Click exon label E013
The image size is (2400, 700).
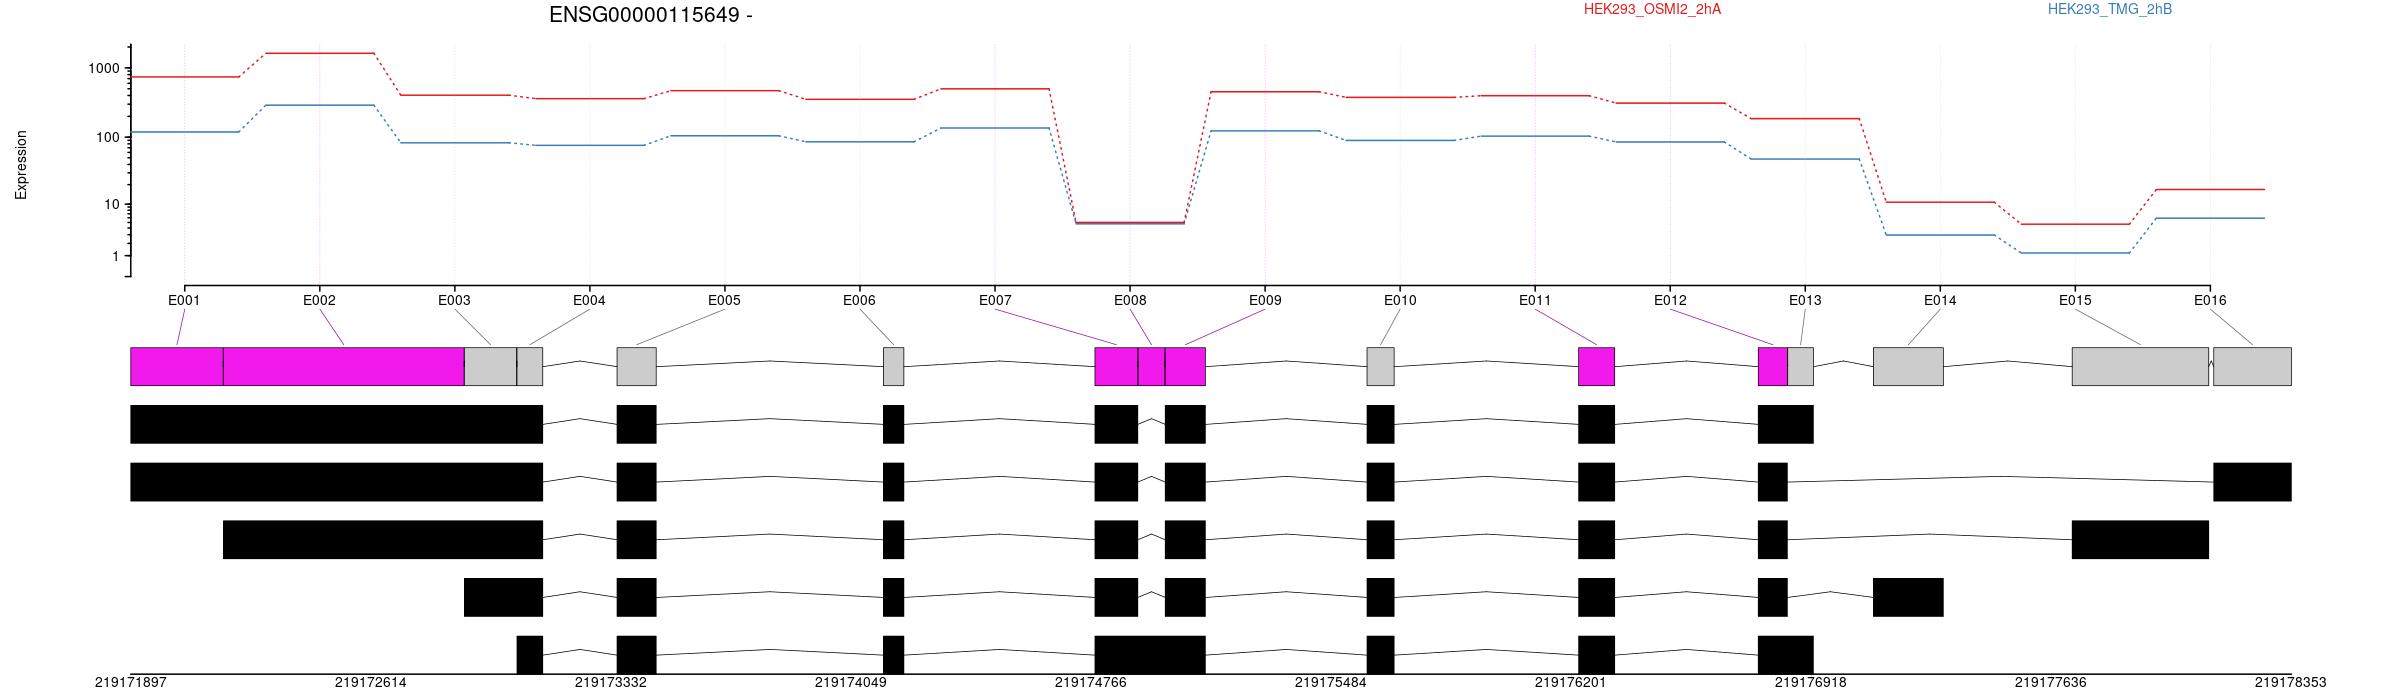pyautogui.click(x=1805, y=300)
